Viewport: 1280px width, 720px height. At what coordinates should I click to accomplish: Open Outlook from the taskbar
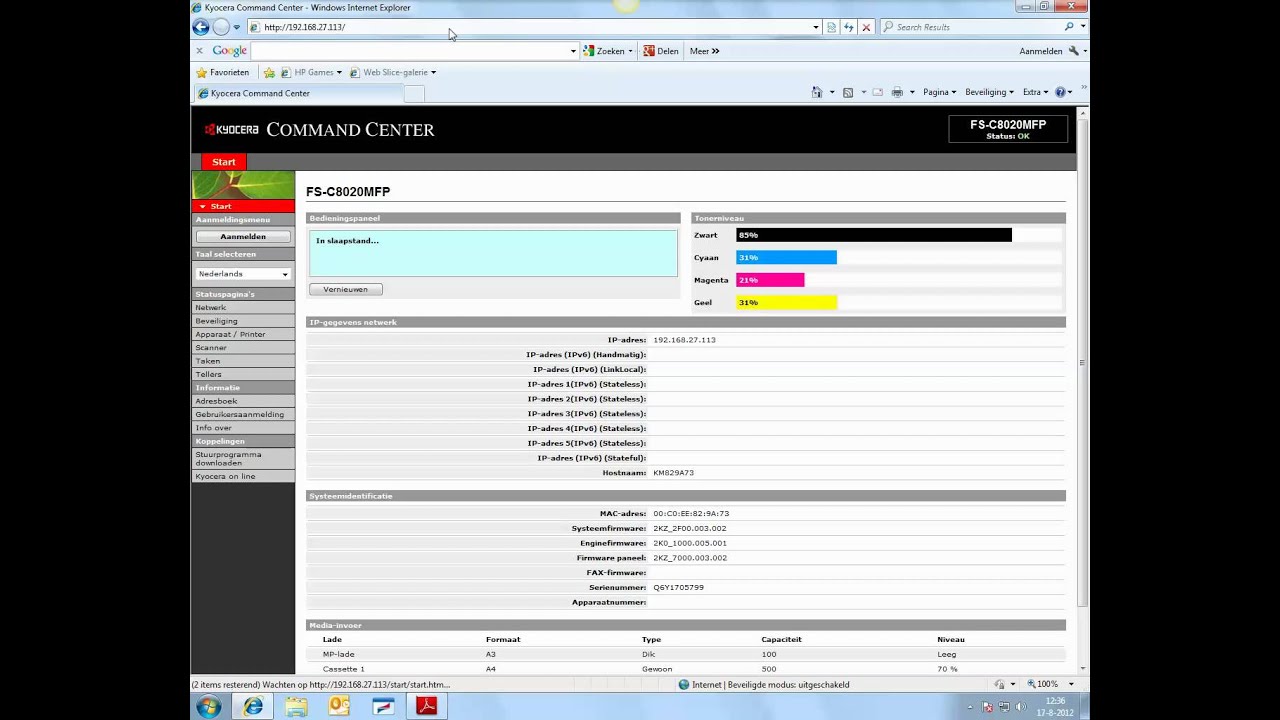click(x=340, y=706)
